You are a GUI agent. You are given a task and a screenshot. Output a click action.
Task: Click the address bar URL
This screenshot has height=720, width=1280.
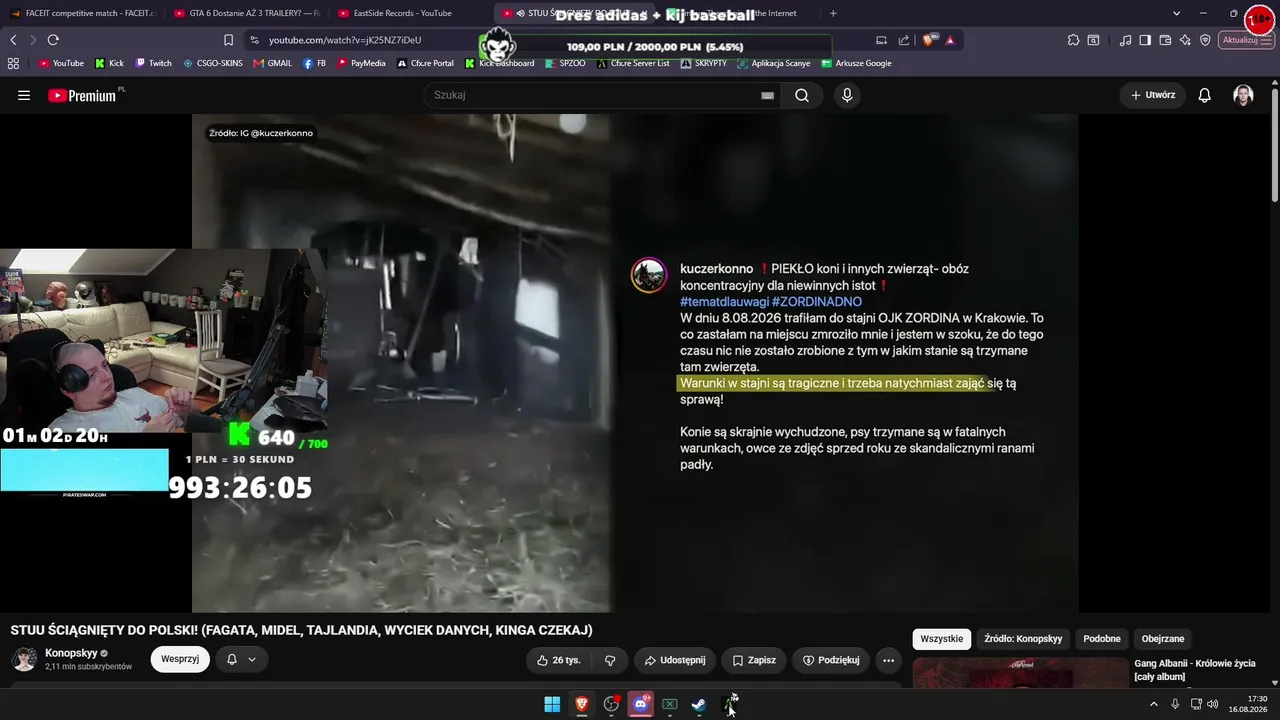[345, 40]
